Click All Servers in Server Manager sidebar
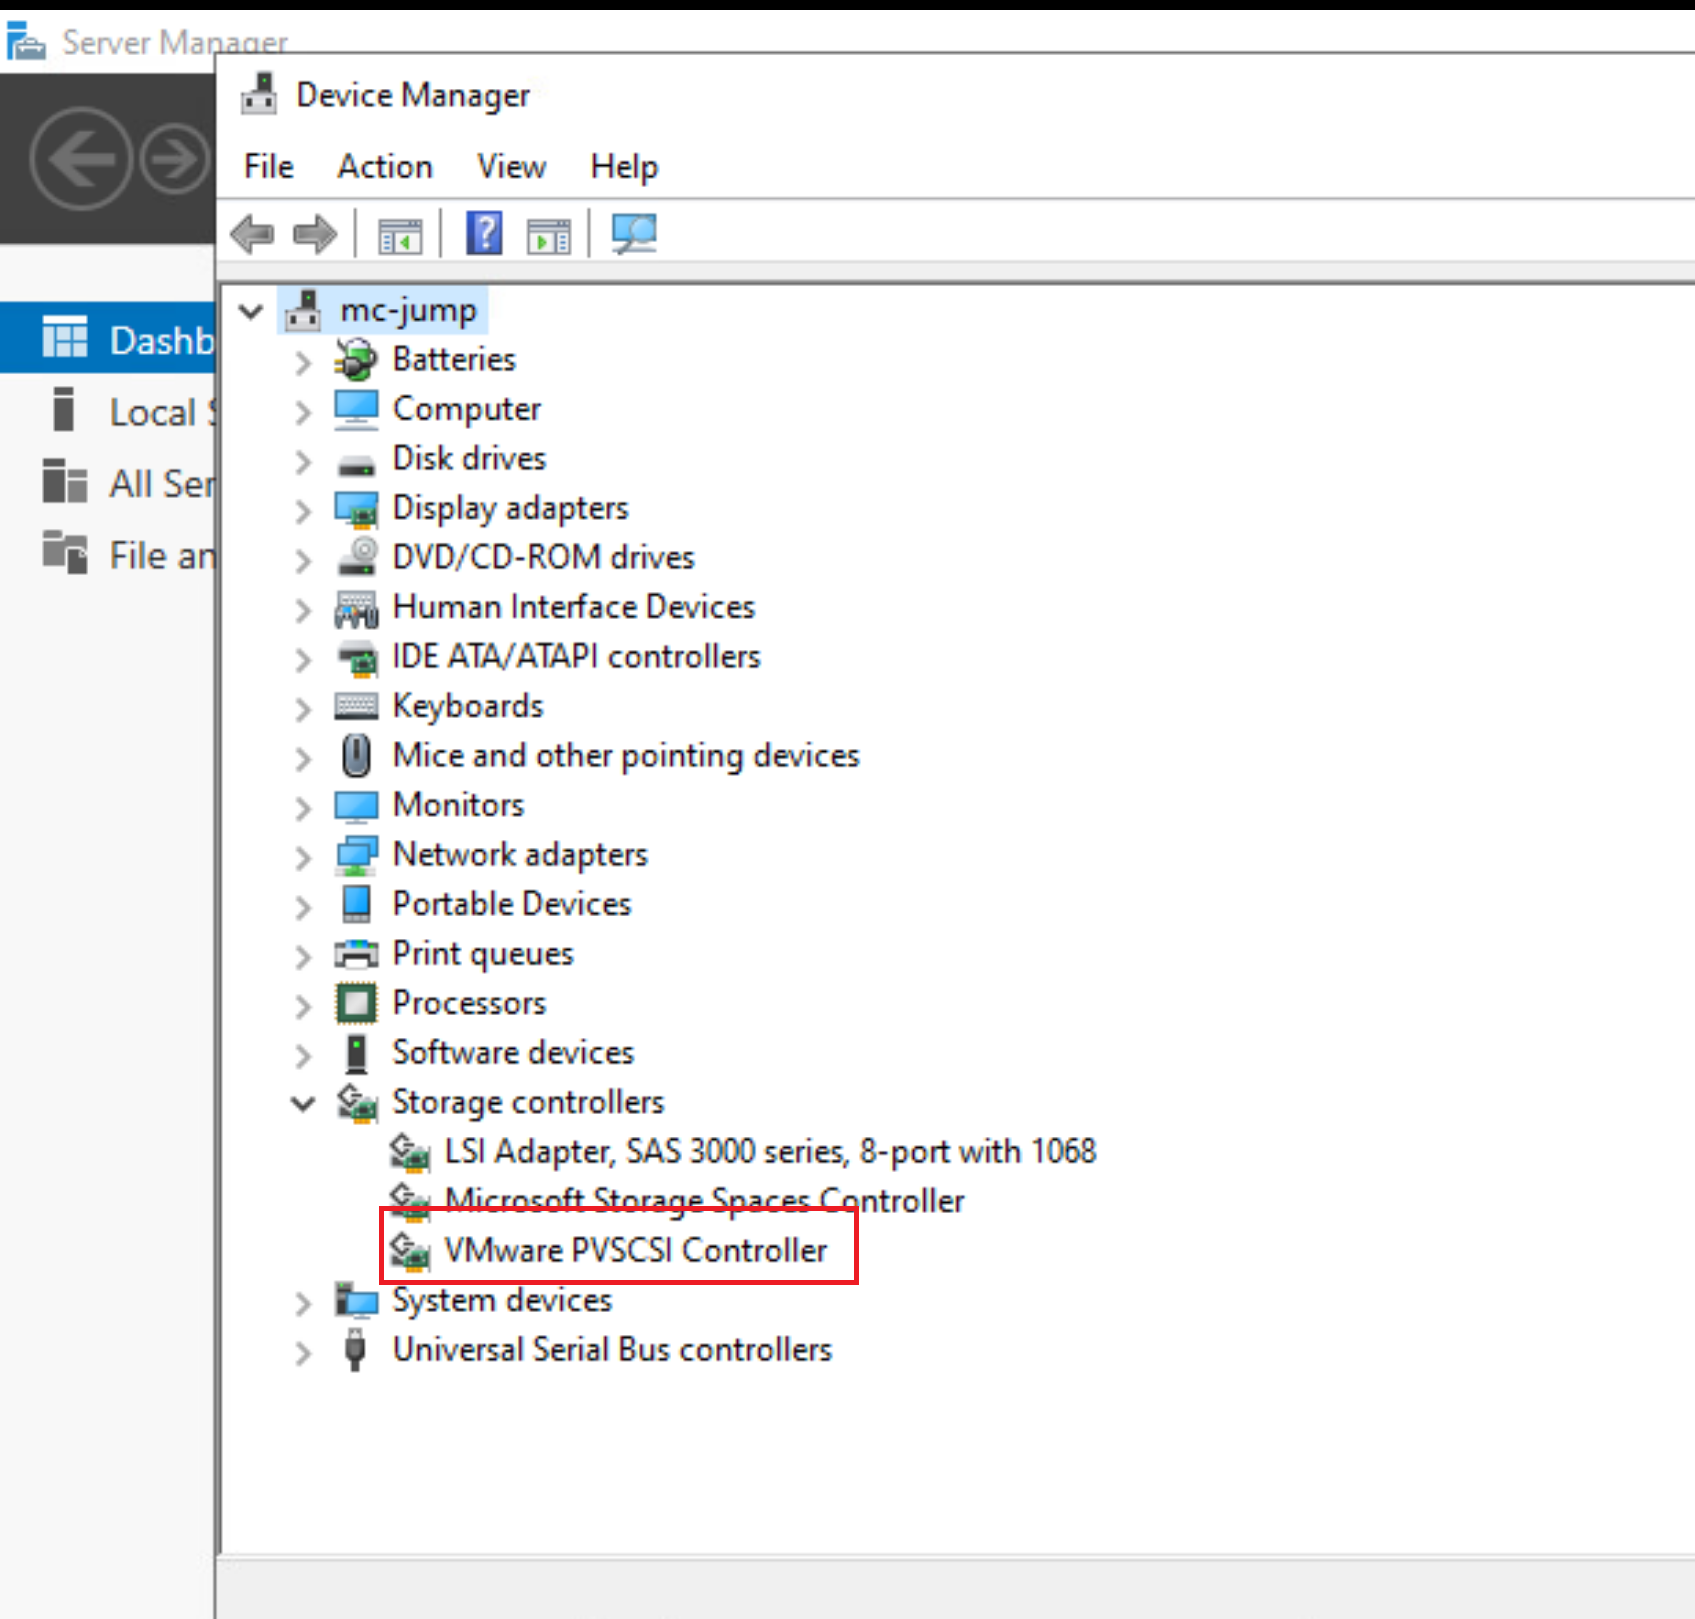This screenshot has width=1695, height=1619. click(x=108, y=483)
